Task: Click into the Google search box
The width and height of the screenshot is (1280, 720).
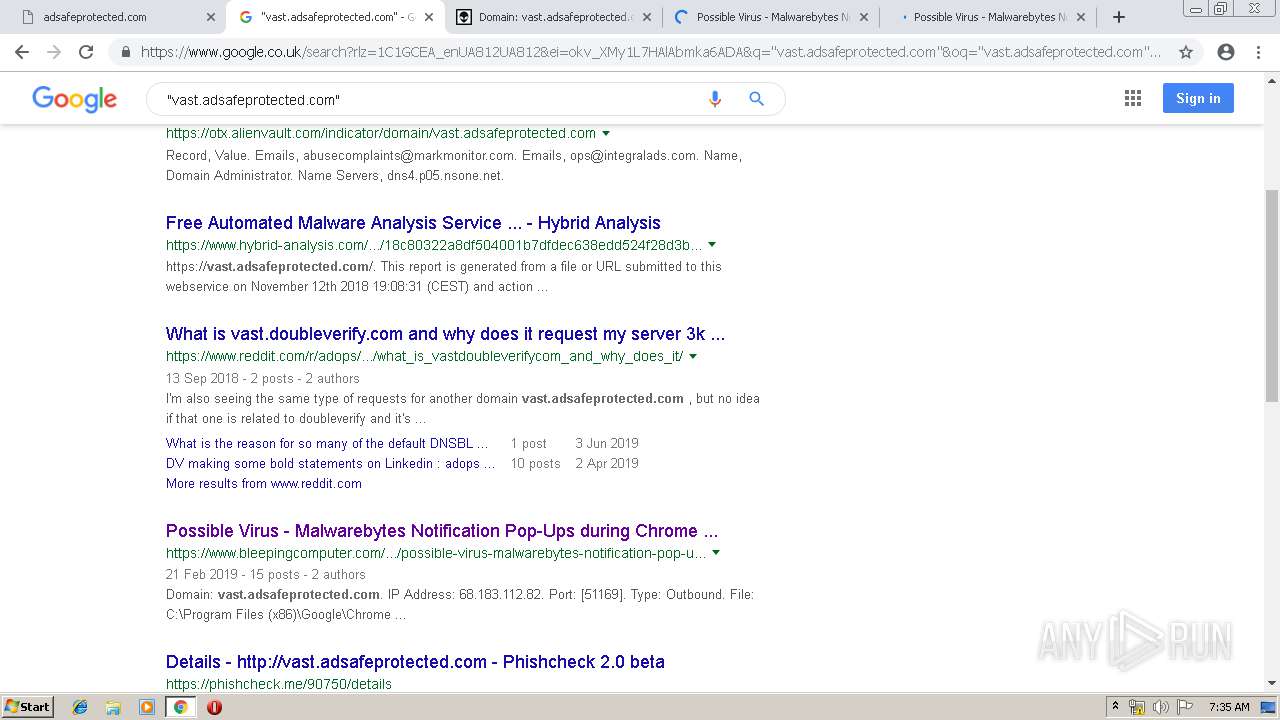Action: (x=430, y=99)
